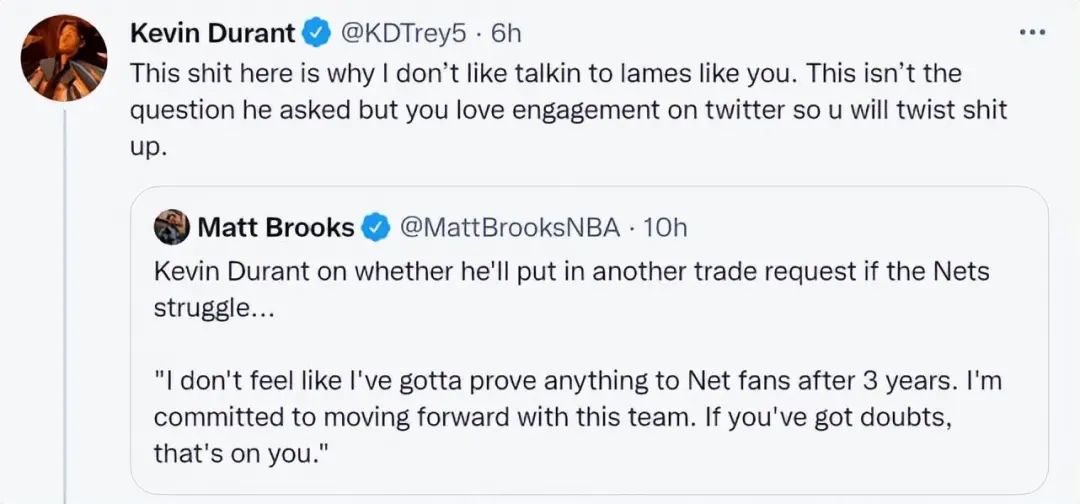Open the @MattBrooksNBA handle

click(x=510, y=228)
